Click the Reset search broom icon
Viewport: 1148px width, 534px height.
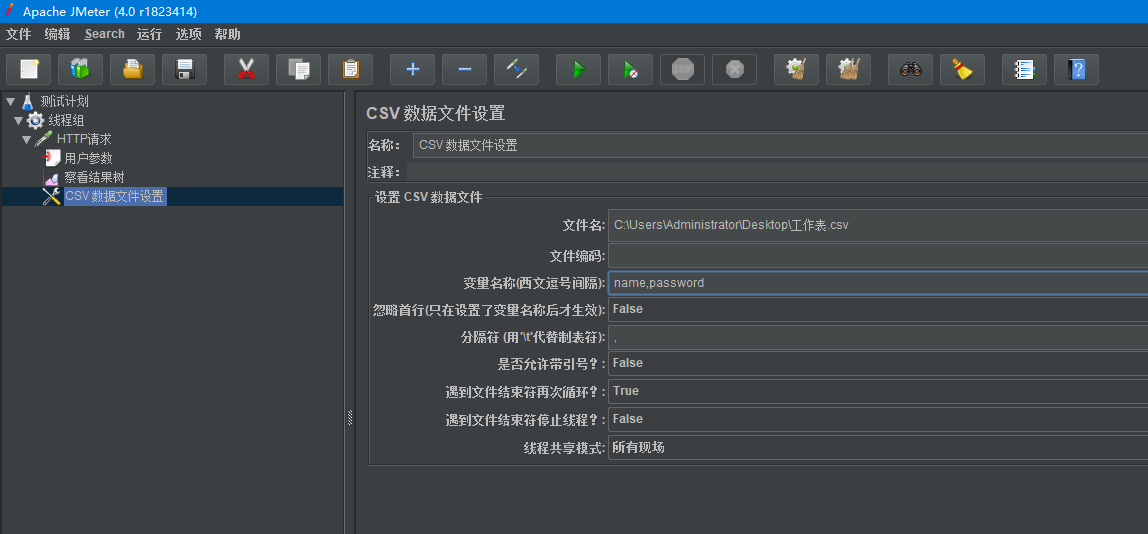tap(963, 70)
